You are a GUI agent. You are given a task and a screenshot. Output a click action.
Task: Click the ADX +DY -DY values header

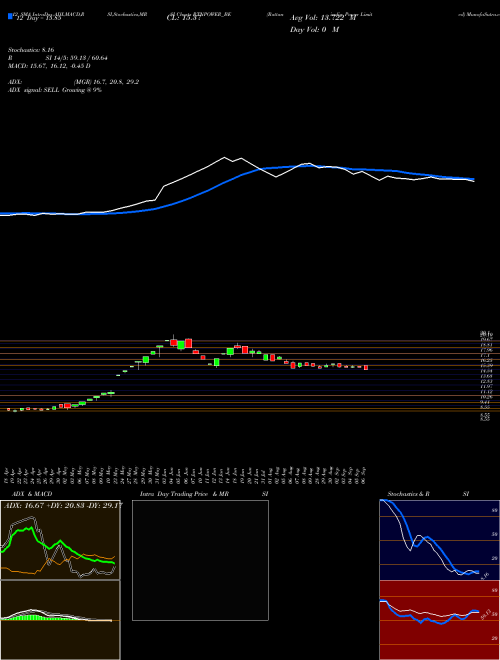click(64, 506)
